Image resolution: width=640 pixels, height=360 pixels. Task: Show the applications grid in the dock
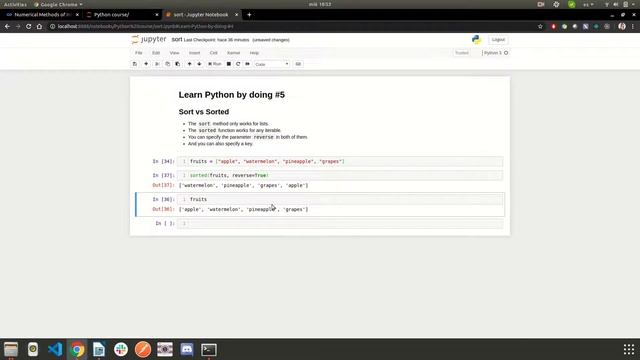click(629, 349)
